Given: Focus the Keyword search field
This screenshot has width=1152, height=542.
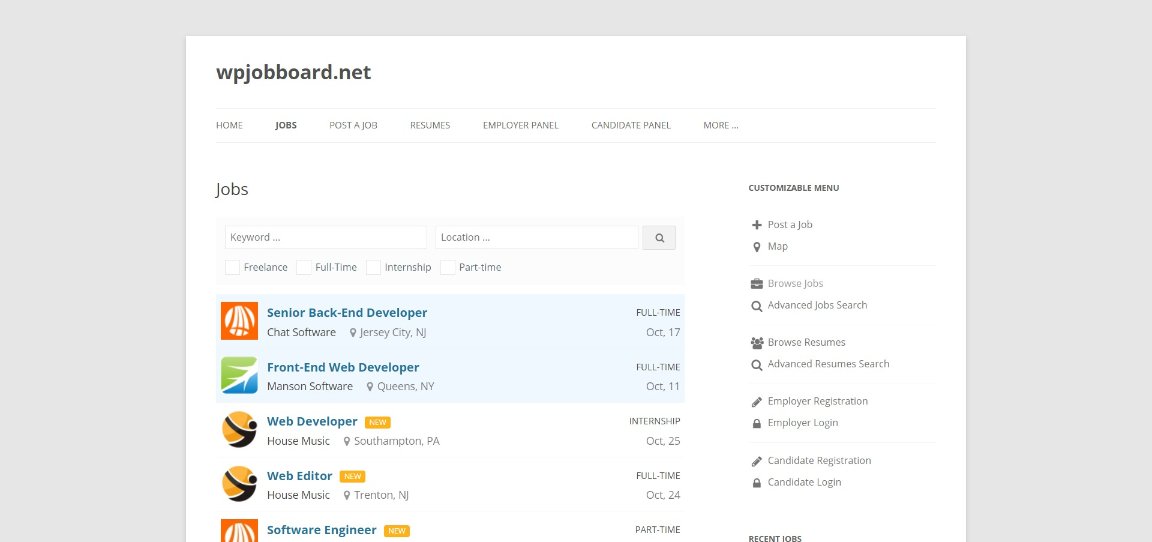Looking at the screenshot, I should point(325,238).
